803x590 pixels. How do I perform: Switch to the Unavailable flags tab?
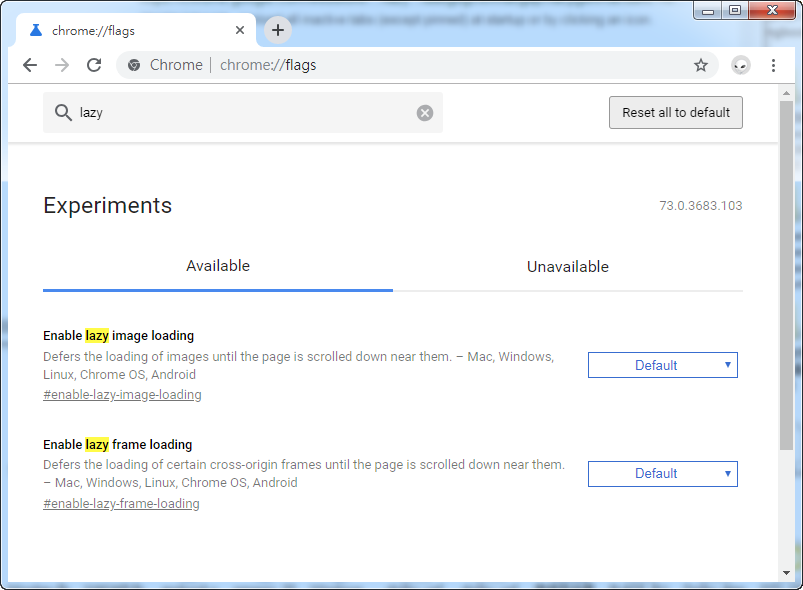pos(567,266)
